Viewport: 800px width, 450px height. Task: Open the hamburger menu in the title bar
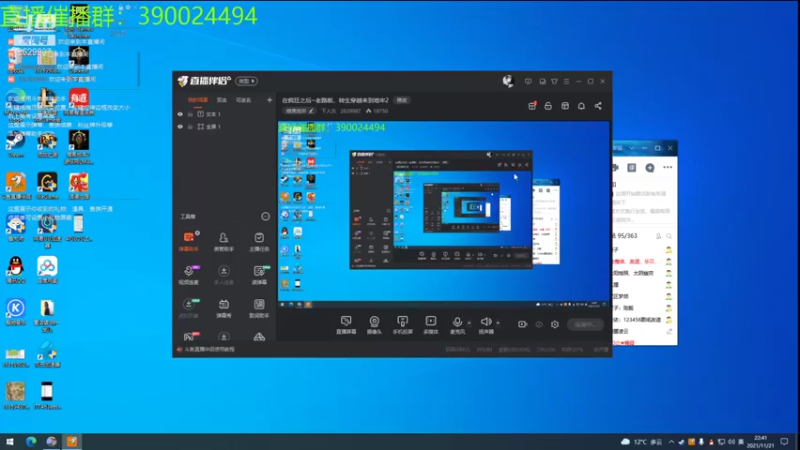(x=566, y=82)
